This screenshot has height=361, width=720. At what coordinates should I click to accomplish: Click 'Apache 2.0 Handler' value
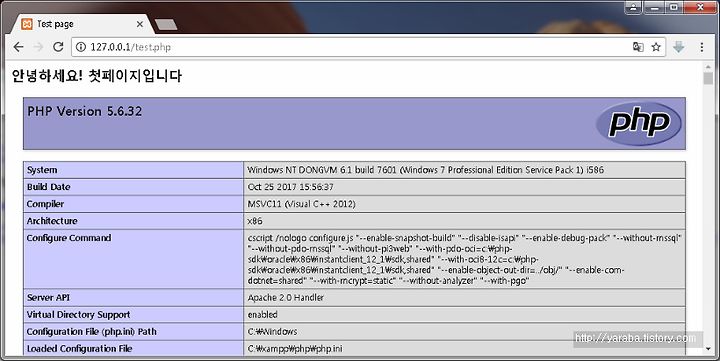coord(286,298)
